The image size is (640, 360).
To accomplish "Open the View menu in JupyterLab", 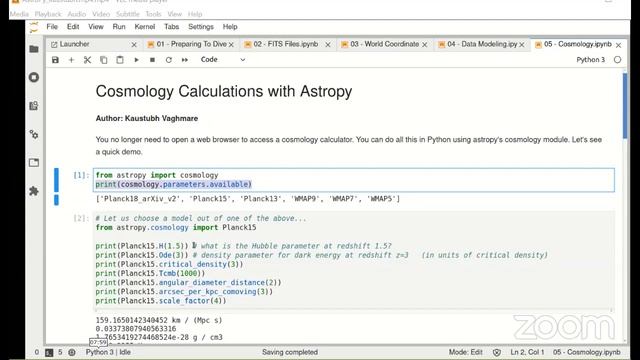I will [96, 27].
